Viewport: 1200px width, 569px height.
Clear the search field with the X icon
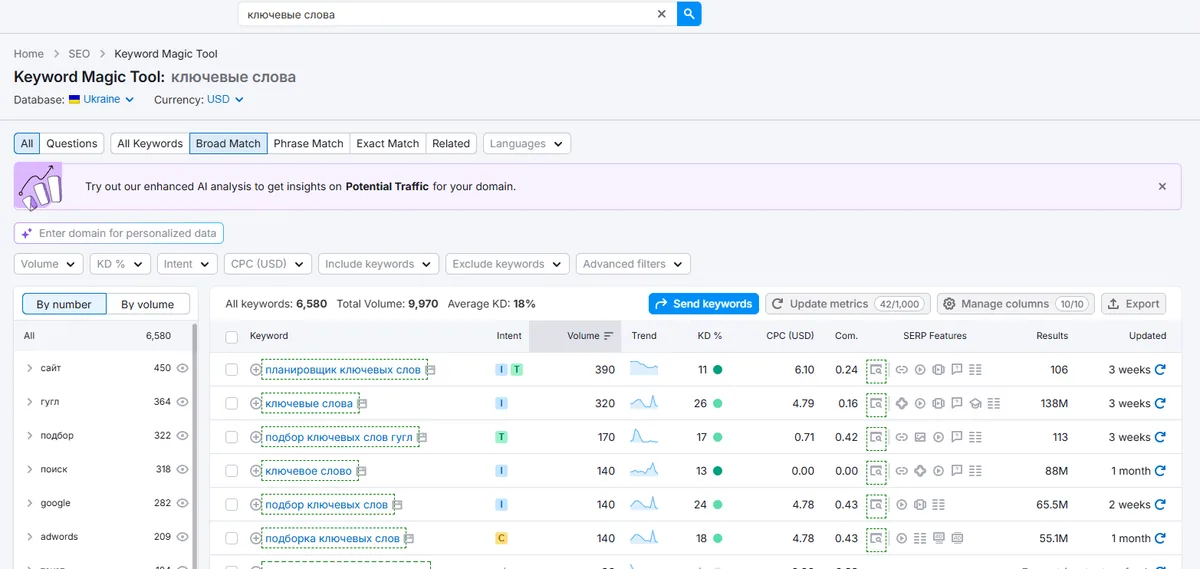661,14
